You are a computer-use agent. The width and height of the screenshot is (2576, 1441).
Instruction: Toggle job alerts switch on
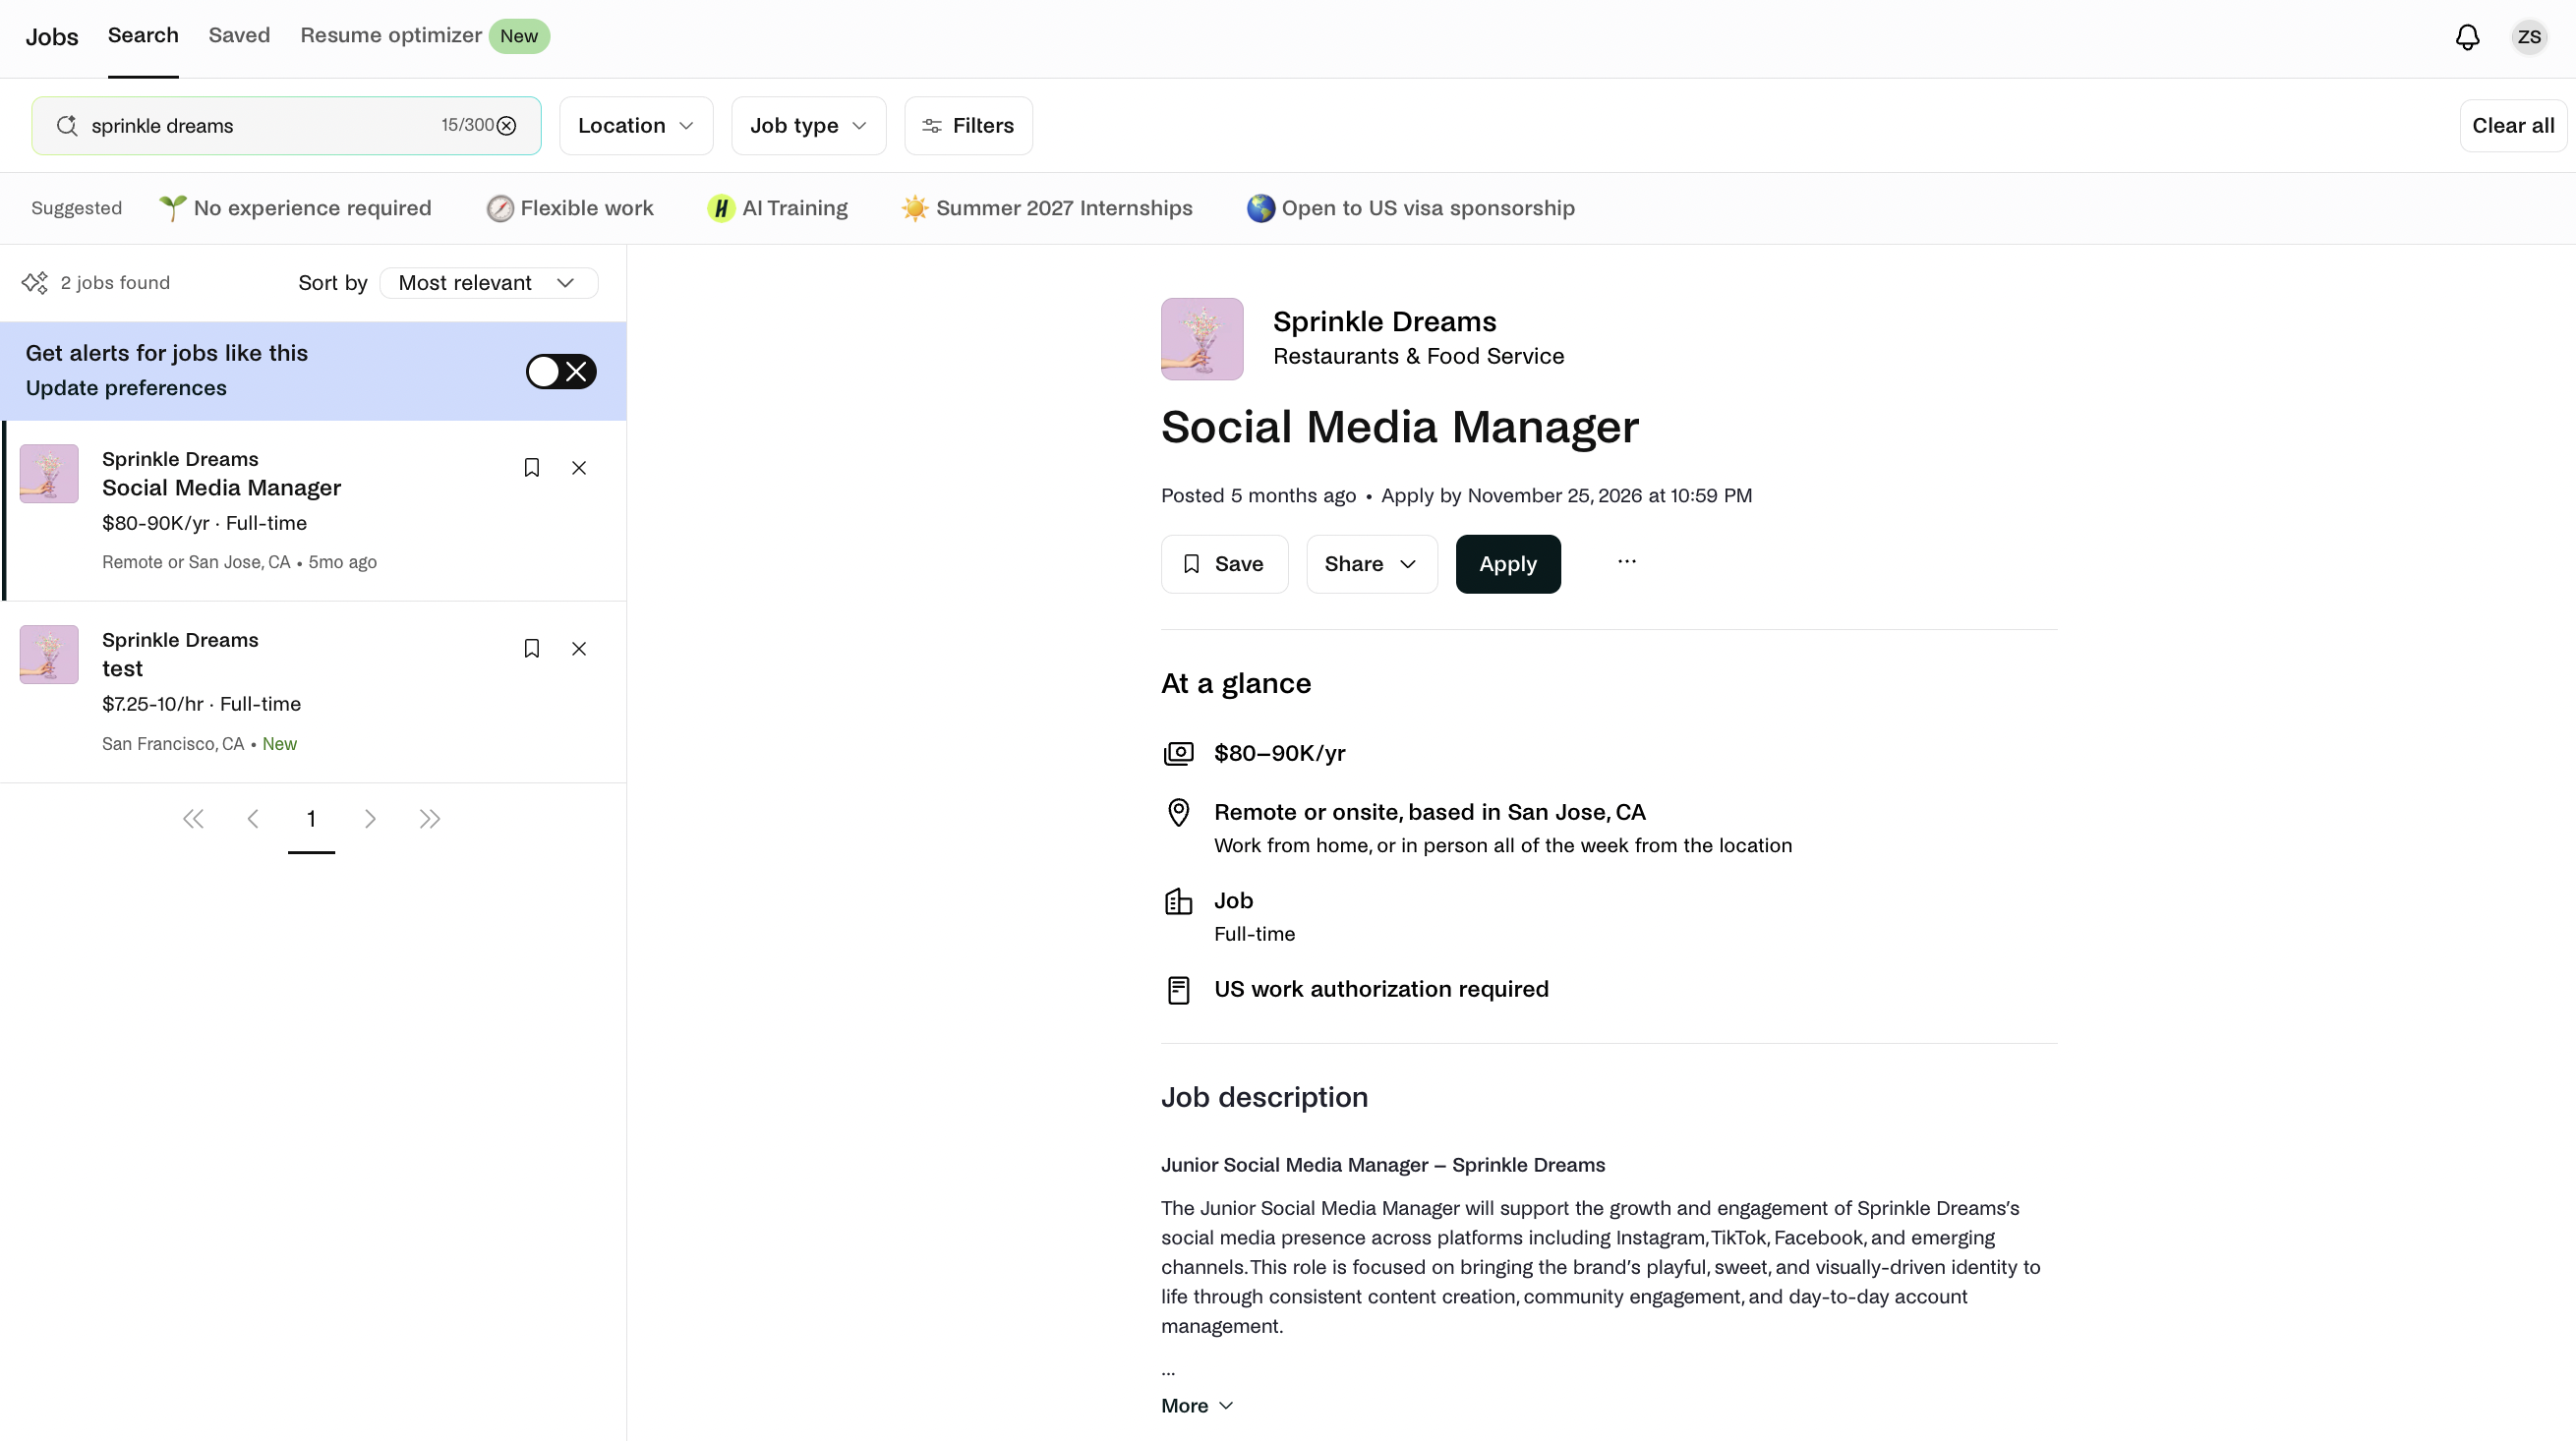point(561,371)
